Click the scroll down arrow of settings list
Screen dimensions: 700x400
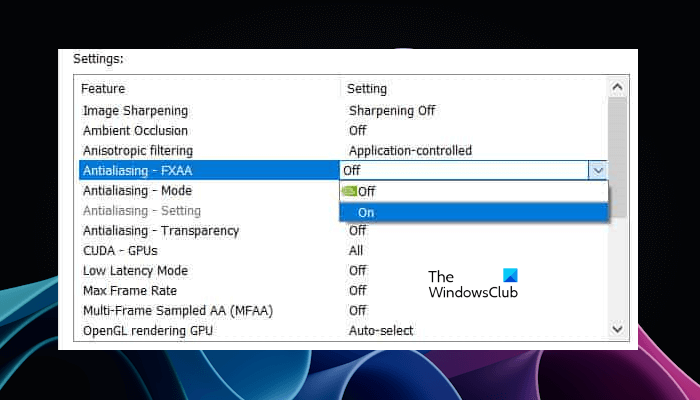click(x=617, y=329)
